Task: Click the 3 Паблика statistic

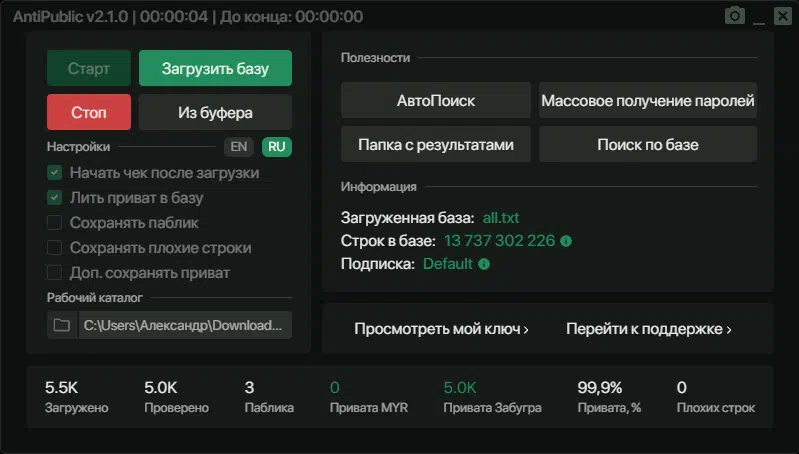Action: coord(269,397)
